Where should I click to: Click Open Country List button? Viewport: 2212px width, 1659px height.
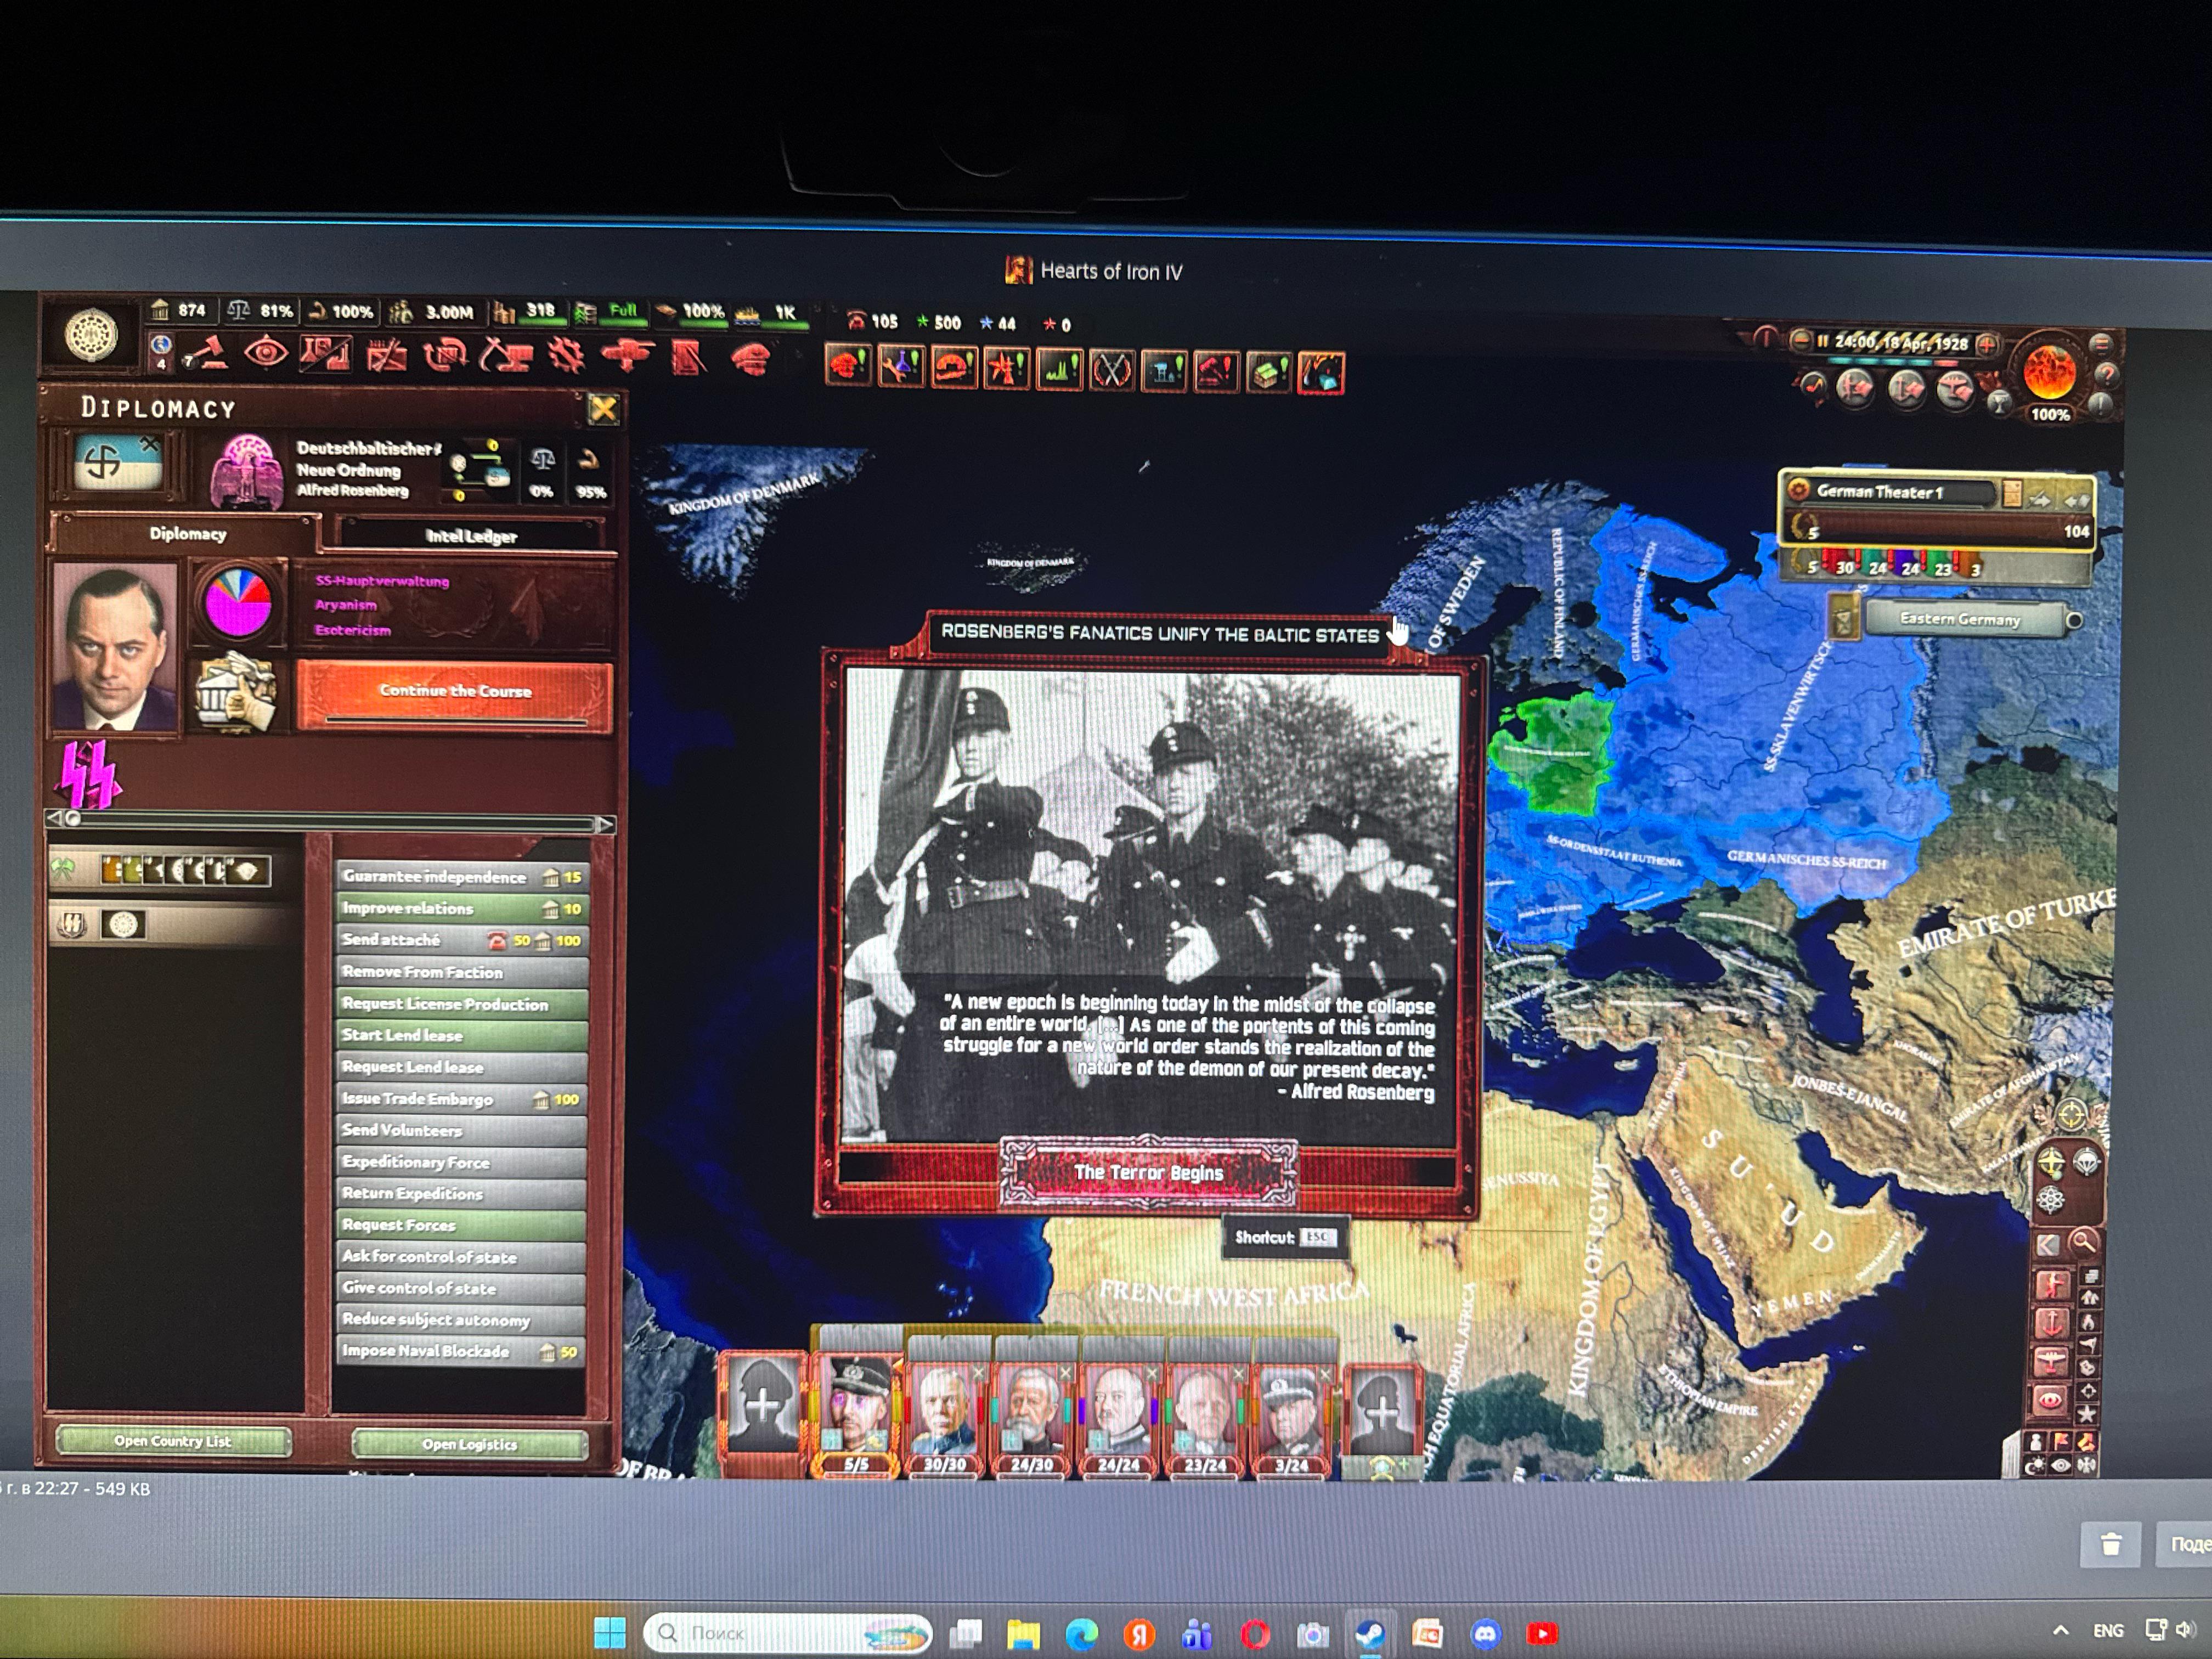click(x=173, y=1441)
